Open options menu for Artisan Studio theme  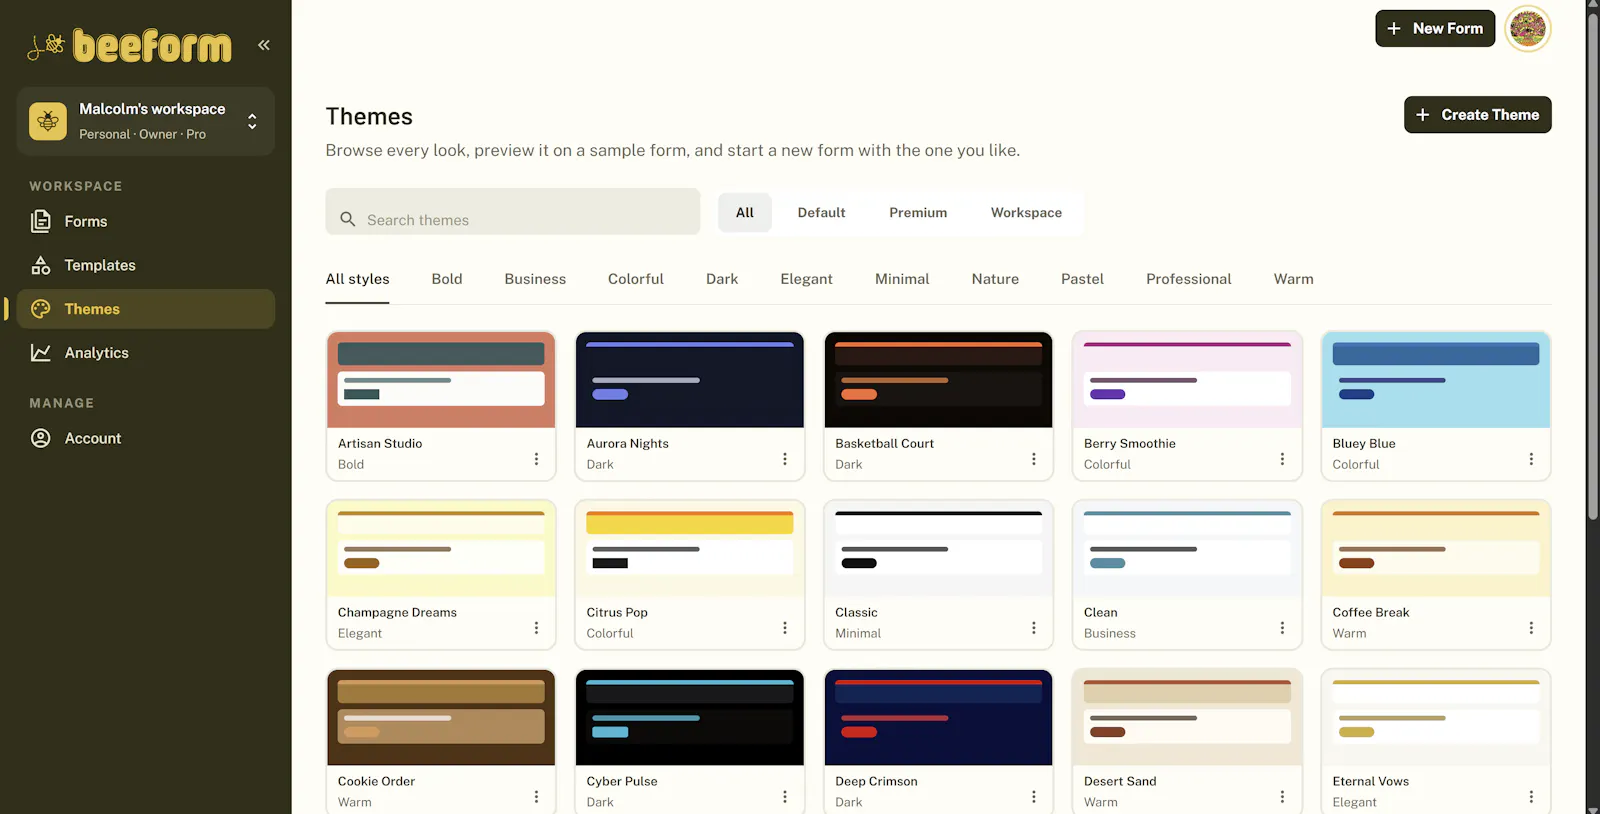536,459
